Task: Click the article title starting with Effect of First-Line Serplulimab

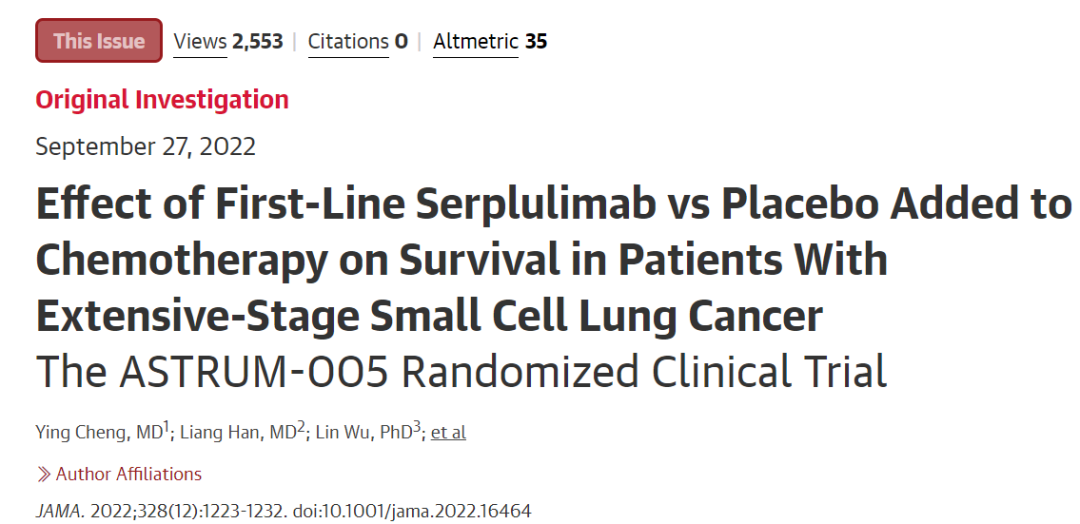Action: pos(553,260)
